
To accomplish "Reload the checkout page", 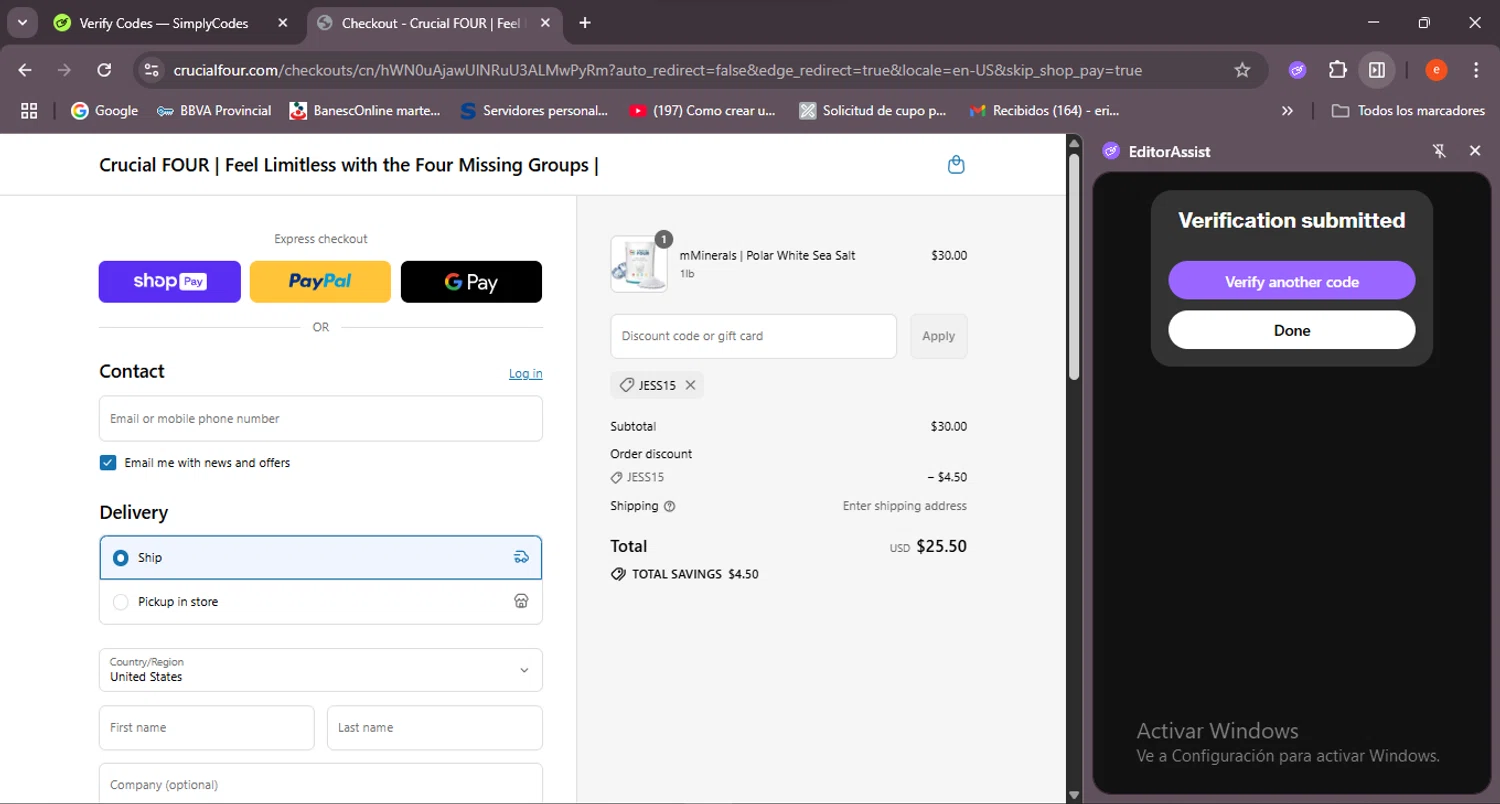I will pos(104,70).
